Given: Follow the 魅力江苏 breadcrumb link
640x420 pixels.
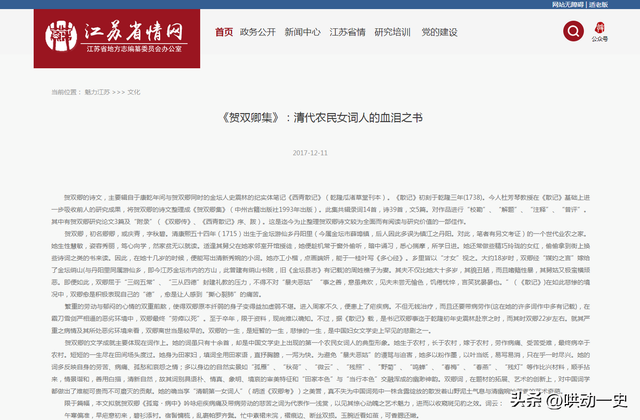Looking at the screenshot, I should pyautogui.click(x=97, y=92).
